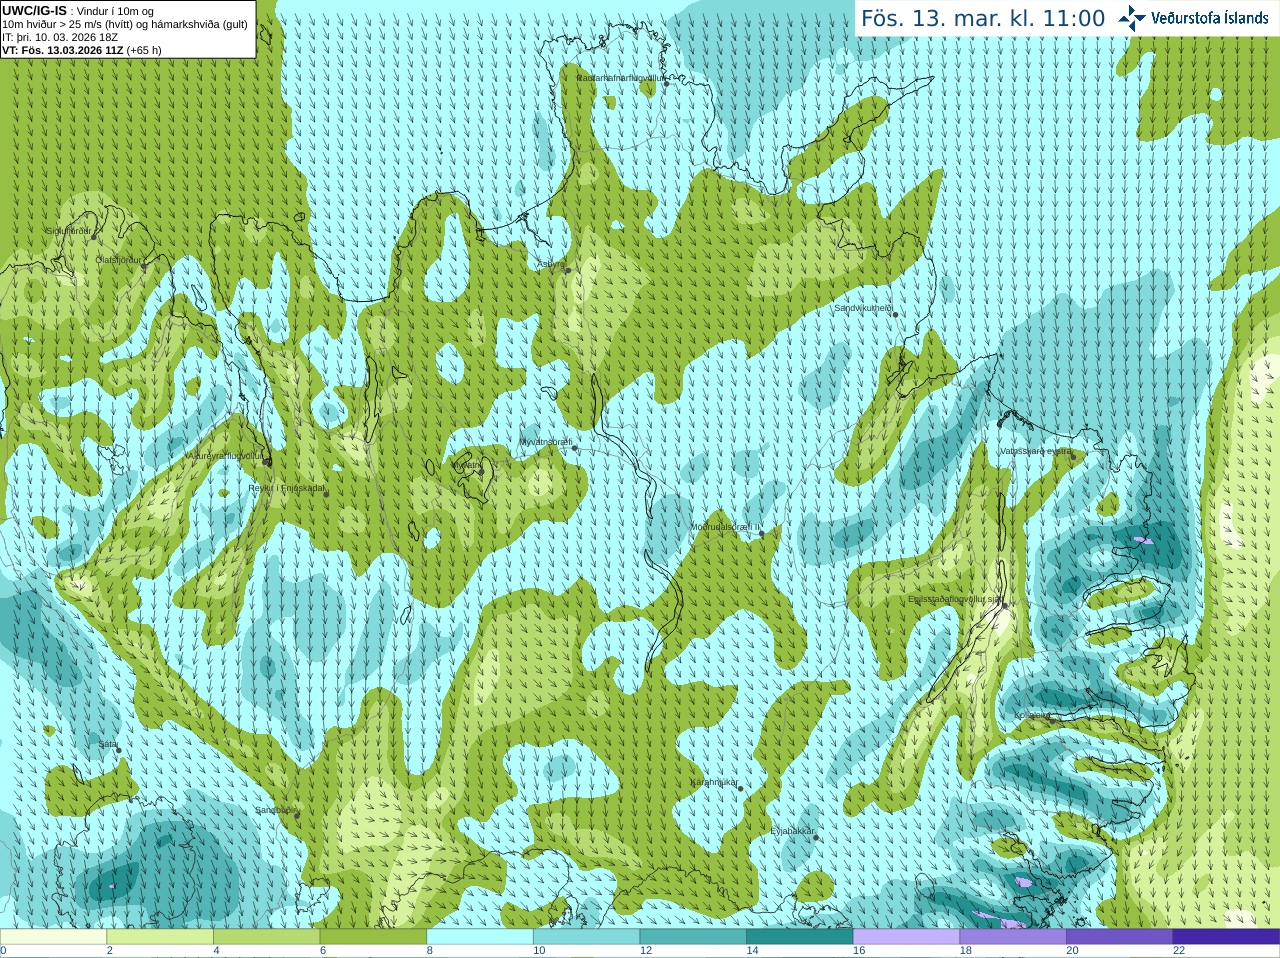Click the Egilsstaðaflugvöllur station label

[x=954, y=599]
